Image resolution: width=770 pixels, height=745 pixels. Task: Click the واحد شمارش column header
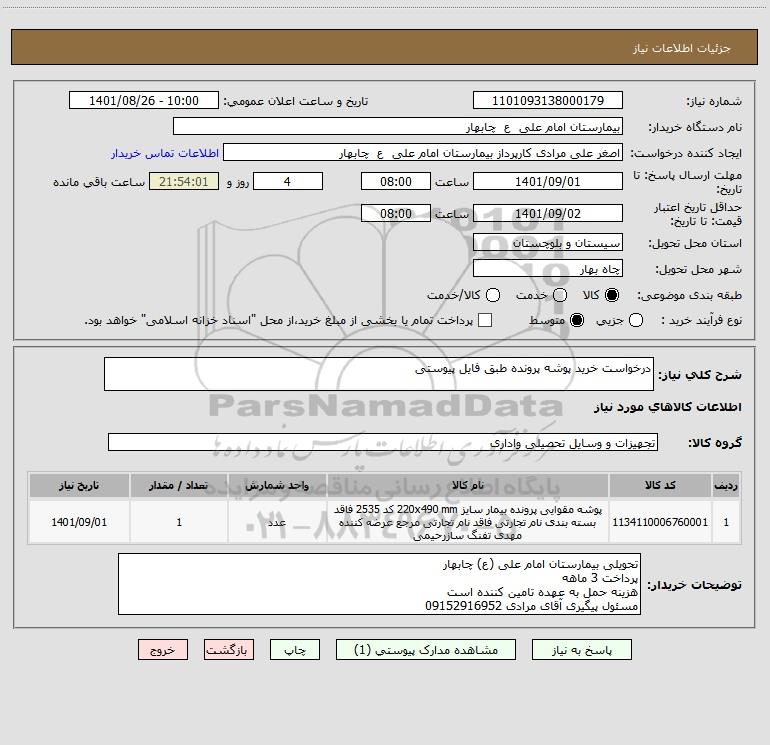(277, 485)
